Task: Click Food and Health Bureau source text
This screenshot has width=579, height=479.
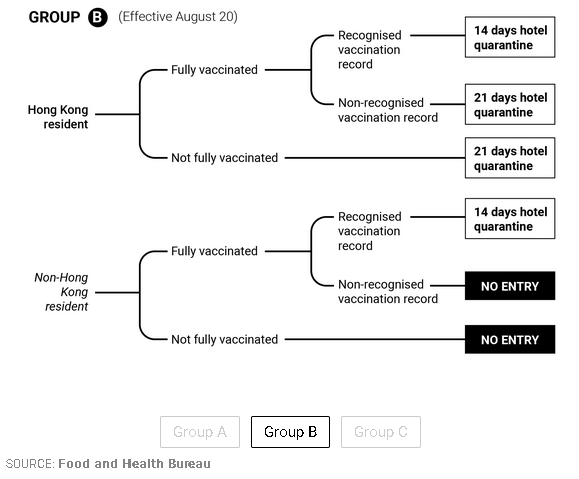Action: (x=134, y=463)
